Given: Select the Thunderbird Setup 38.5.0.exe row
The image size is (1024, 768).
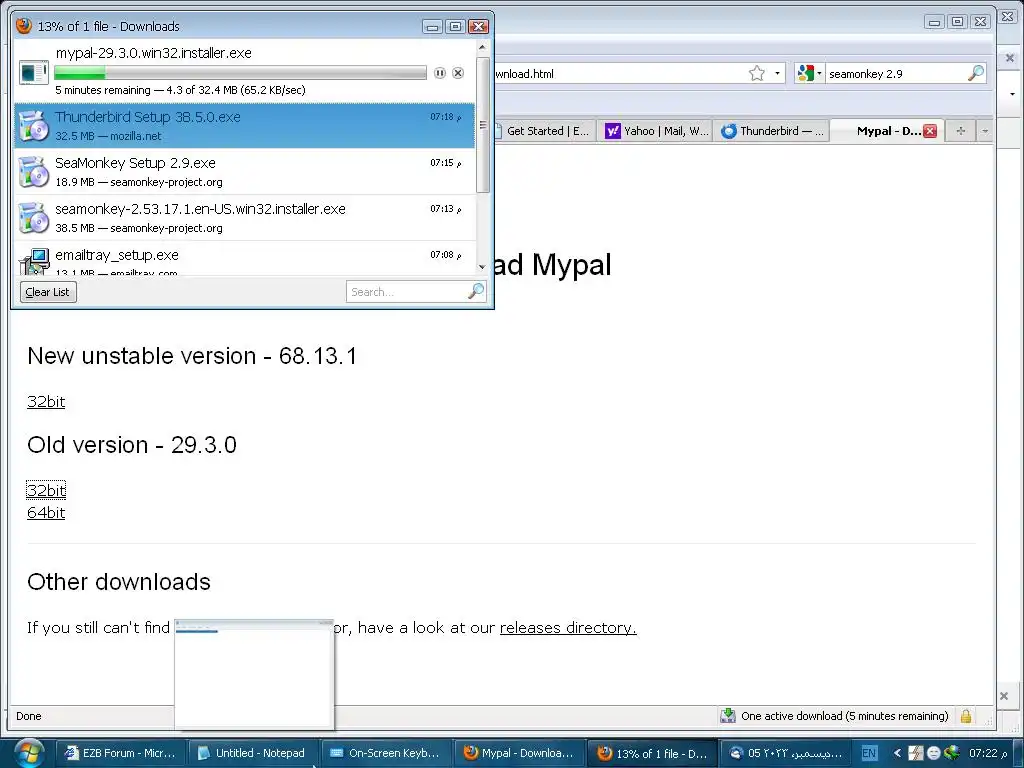Looking at the screenshot, I should point(244,125).
